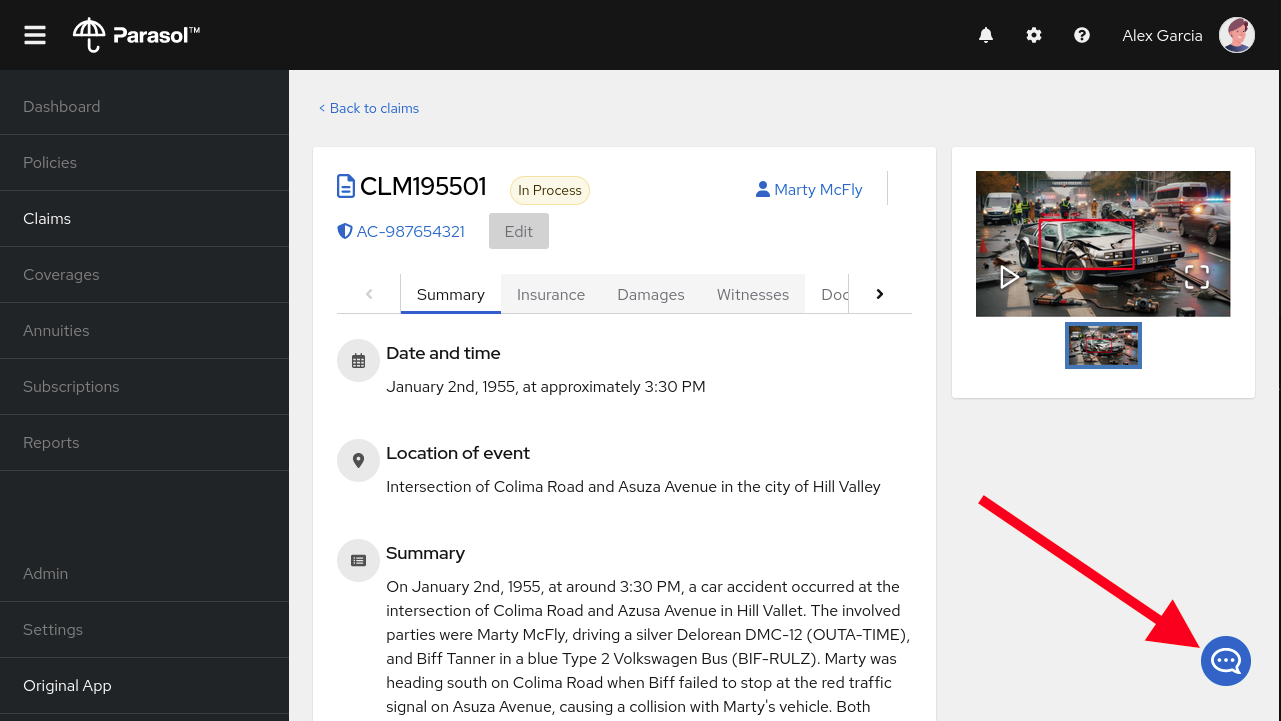Click the notifications bell icon

tap(986, 35)
